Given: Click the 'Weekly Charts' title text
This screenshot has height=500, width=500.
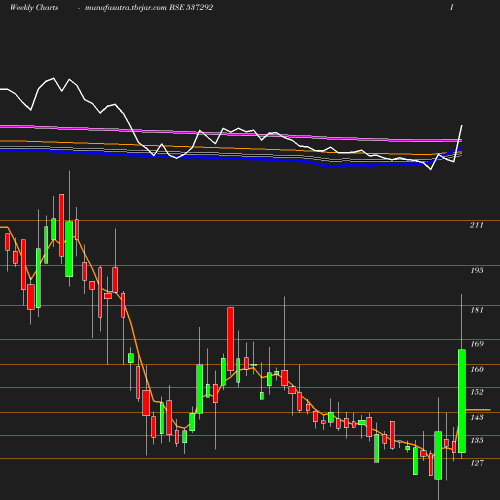Looking at the screenshot, I should pyautogui.click(x=34, y=7).
